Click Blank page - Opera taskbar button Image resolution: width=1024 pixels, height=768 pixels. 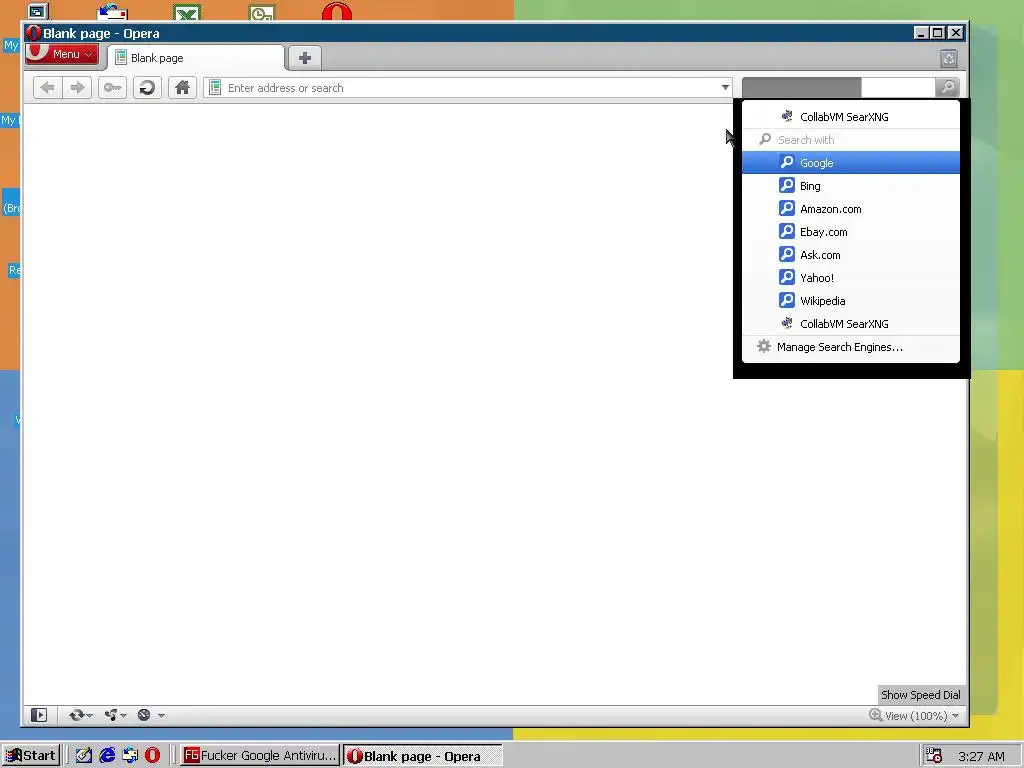(423, 756)
